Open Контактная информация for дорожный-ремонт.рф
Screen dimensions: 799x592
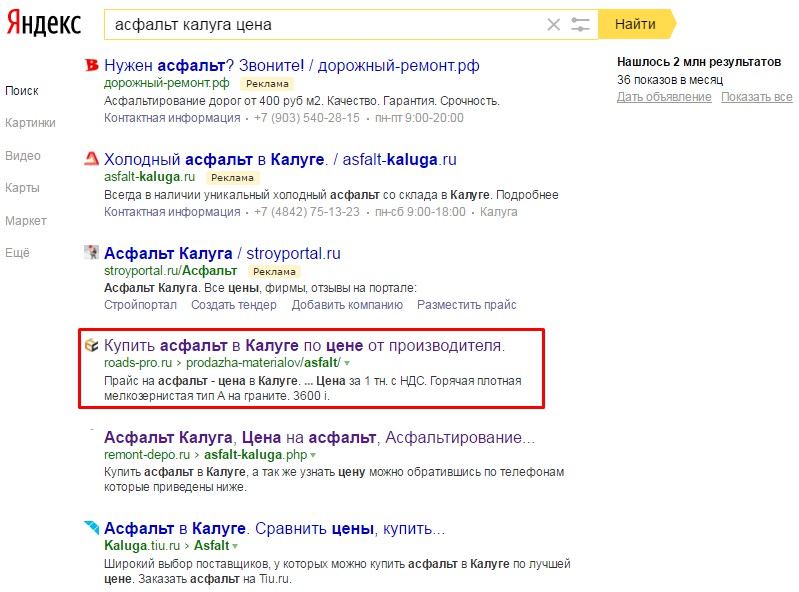[x=172, y=118]
